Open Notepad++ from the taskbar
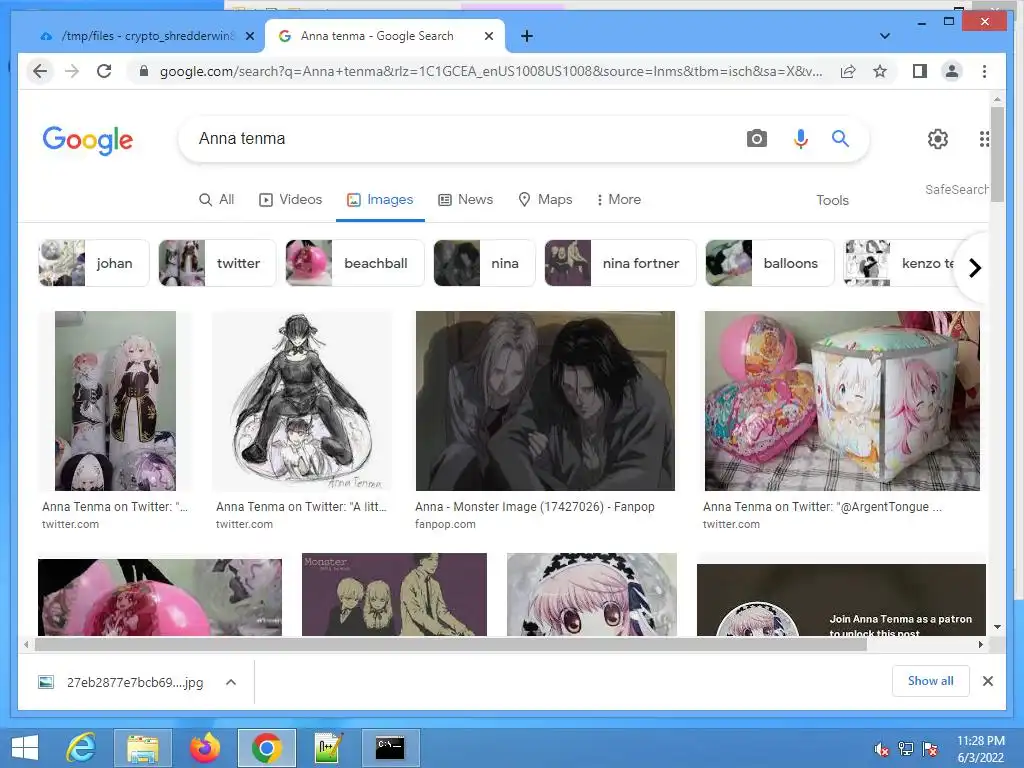This screenshot has height=768, width=1024. [x=328, y=748]
